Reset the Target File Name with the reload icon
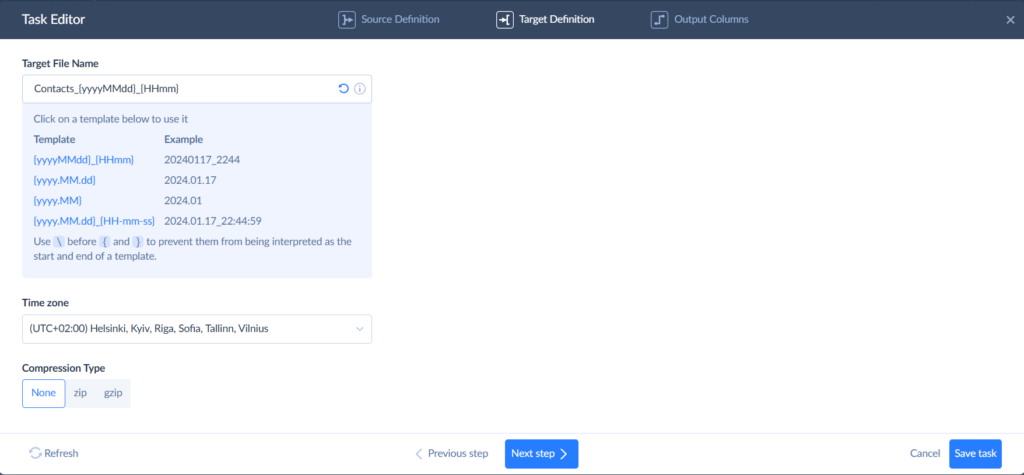 [x=344, y=89]
